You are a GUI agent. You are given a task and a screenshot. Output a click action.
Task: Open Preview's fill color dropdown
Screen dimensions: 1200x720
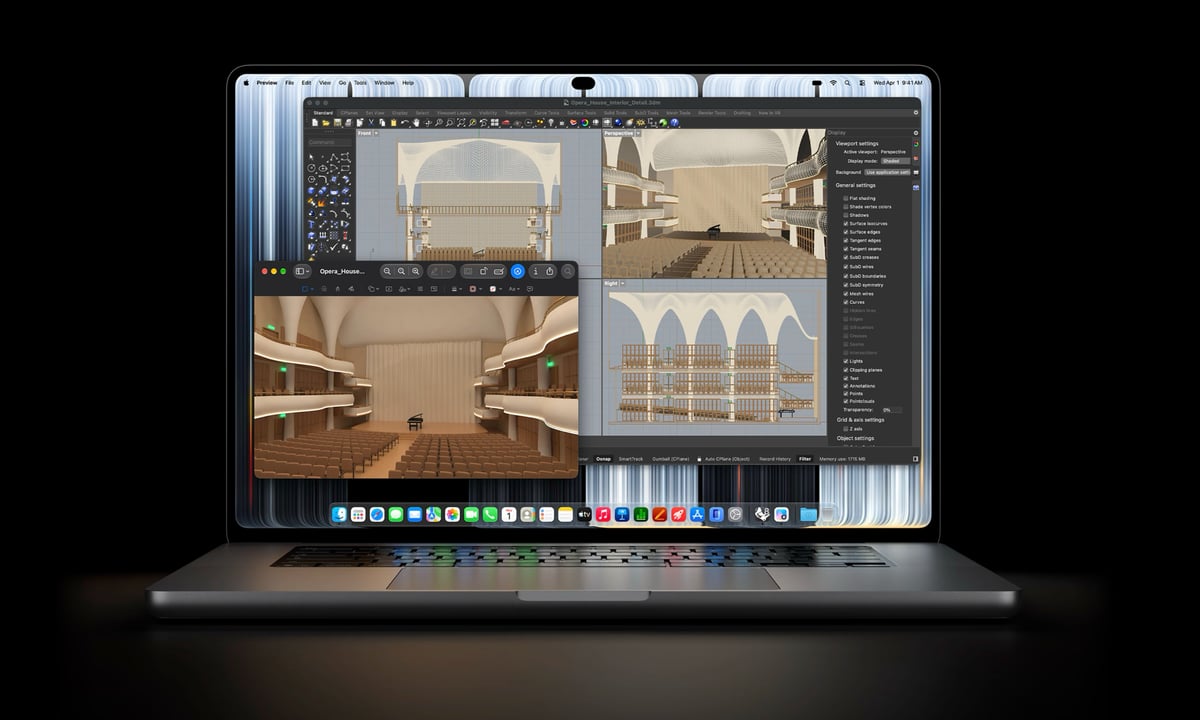point(495,289)
